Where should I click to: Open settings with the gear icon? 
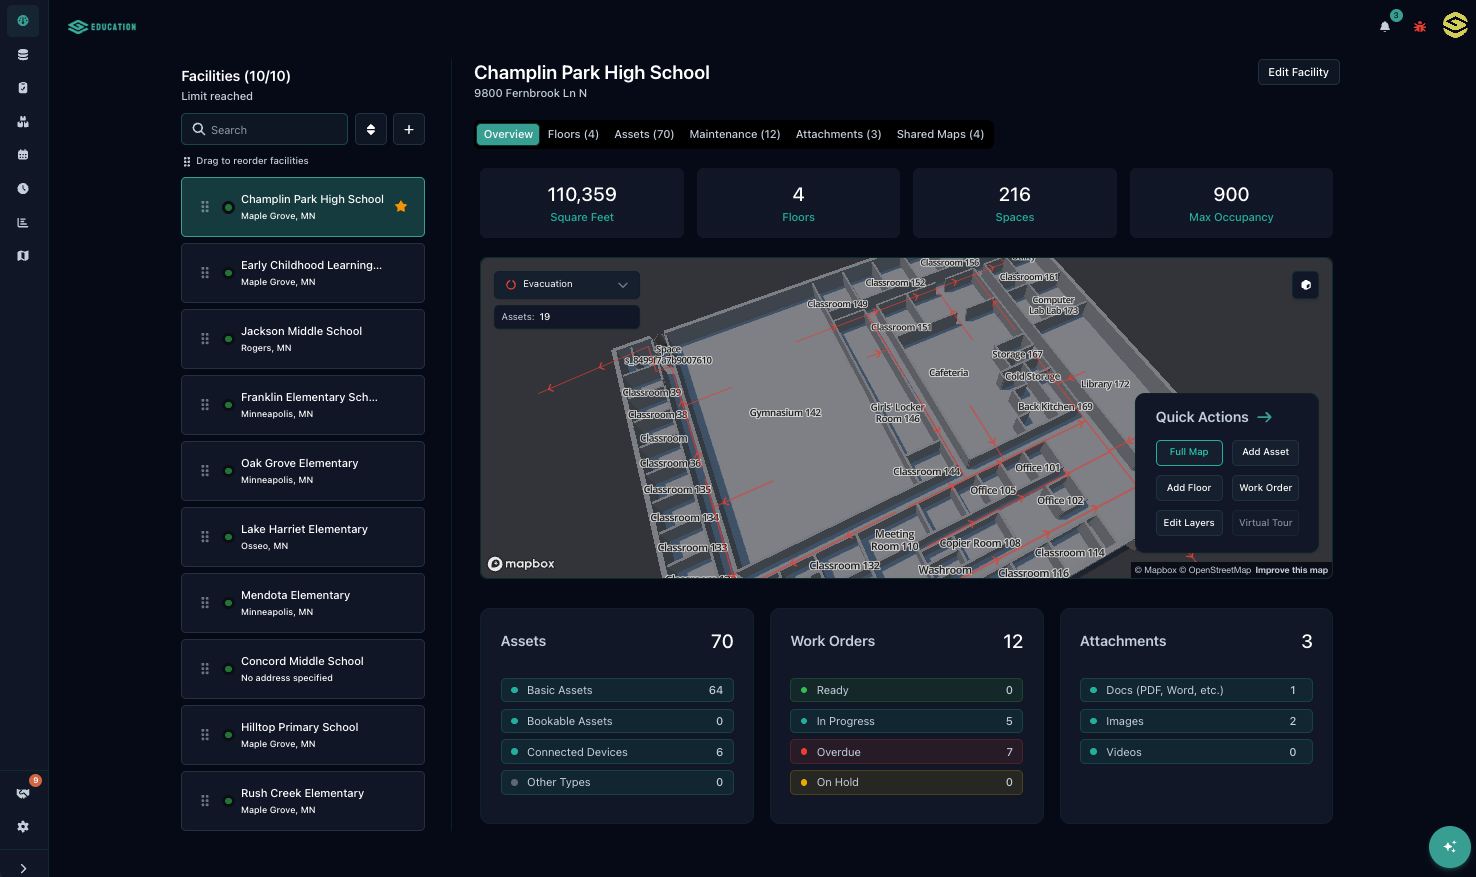(23, 827)
